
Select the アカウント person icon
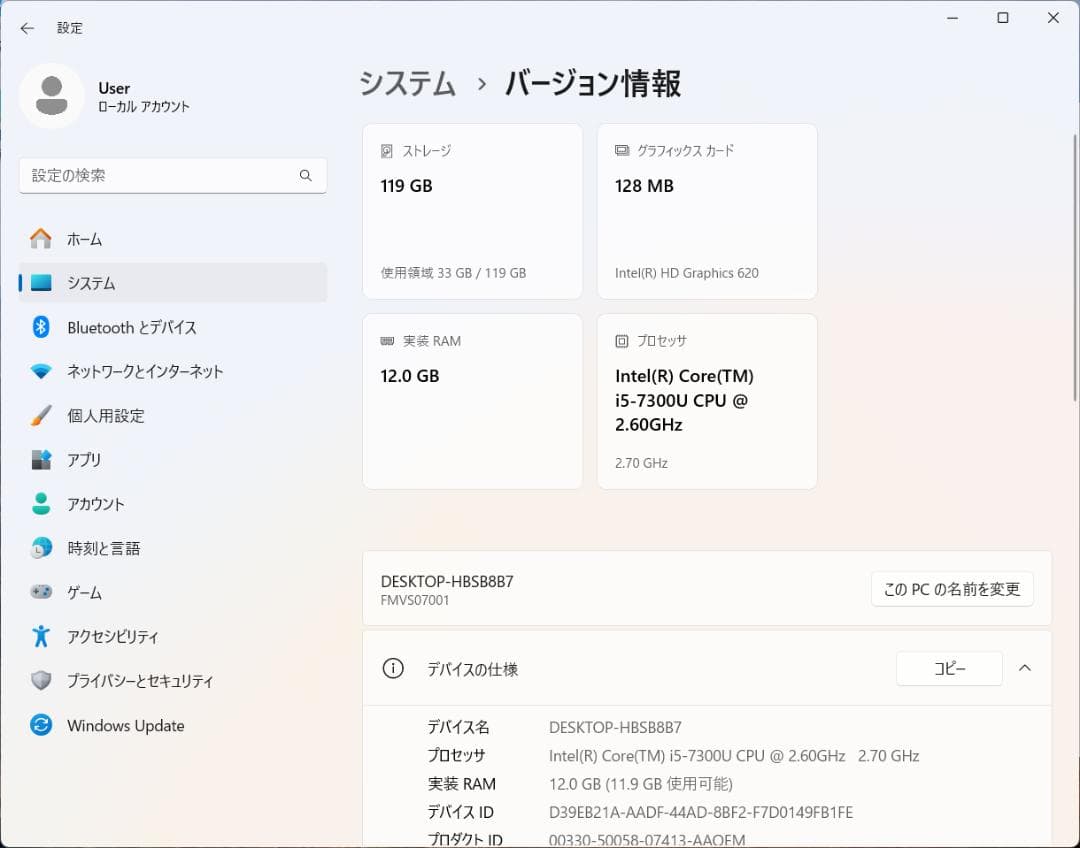pyautogui.click(x=40, y=504)
